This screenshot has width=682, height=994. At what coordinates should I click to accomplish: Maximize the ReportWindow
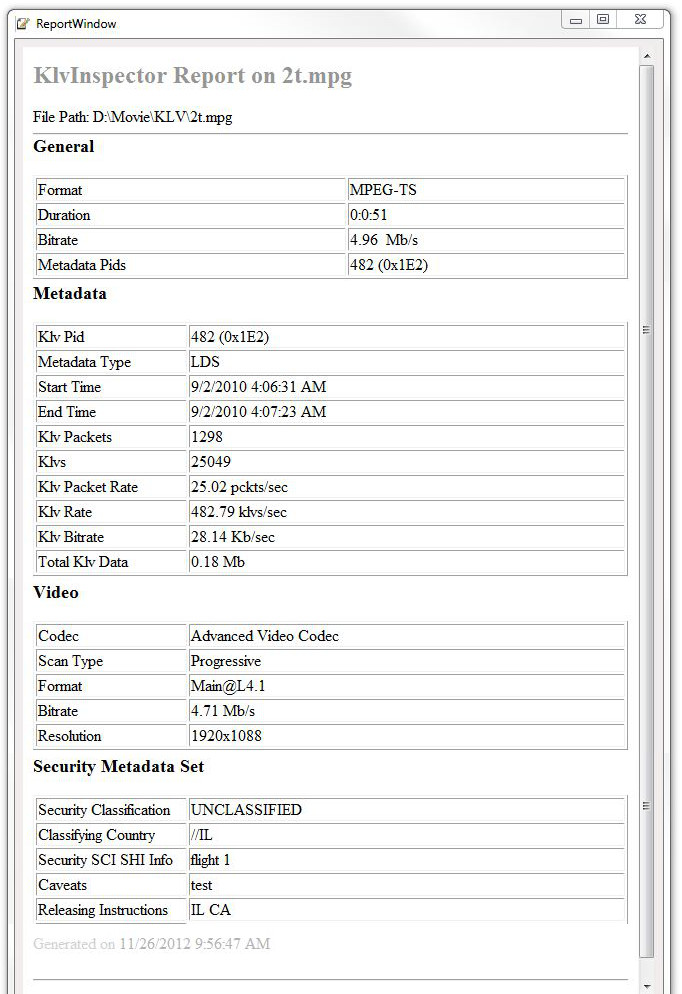point(603,20)
